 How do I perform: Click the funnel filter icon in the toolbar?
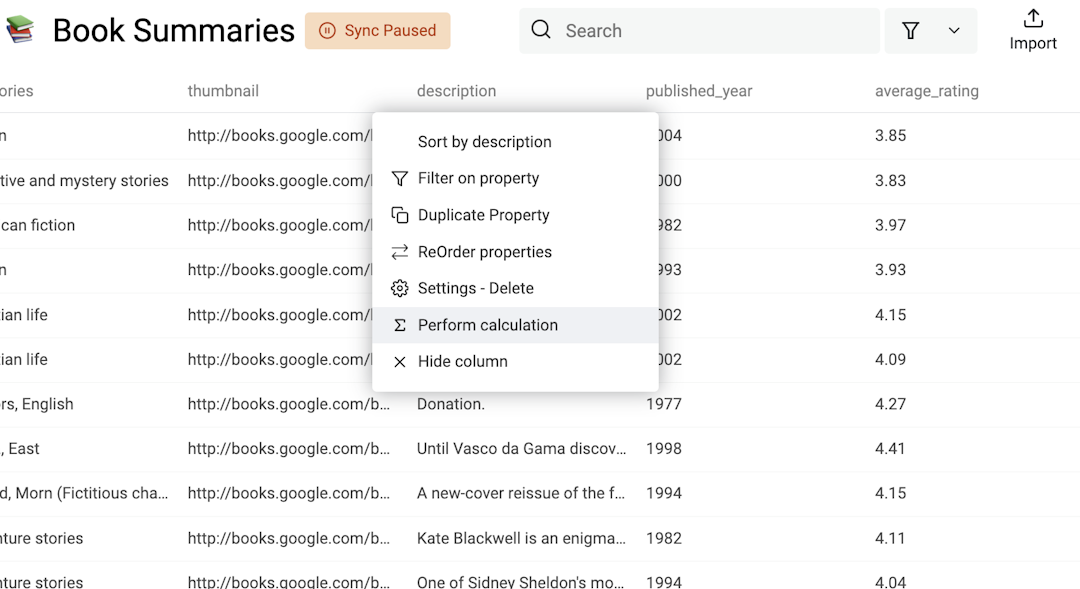911,31
